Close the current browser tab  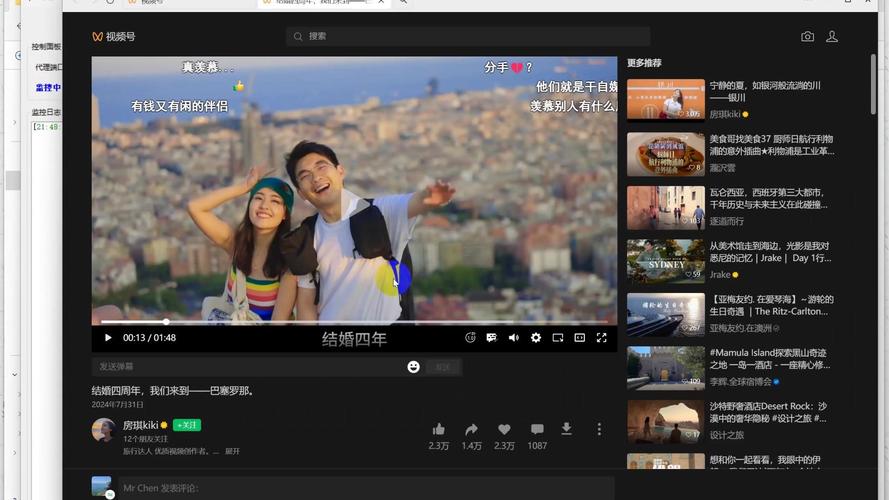(x=381, y=2)
